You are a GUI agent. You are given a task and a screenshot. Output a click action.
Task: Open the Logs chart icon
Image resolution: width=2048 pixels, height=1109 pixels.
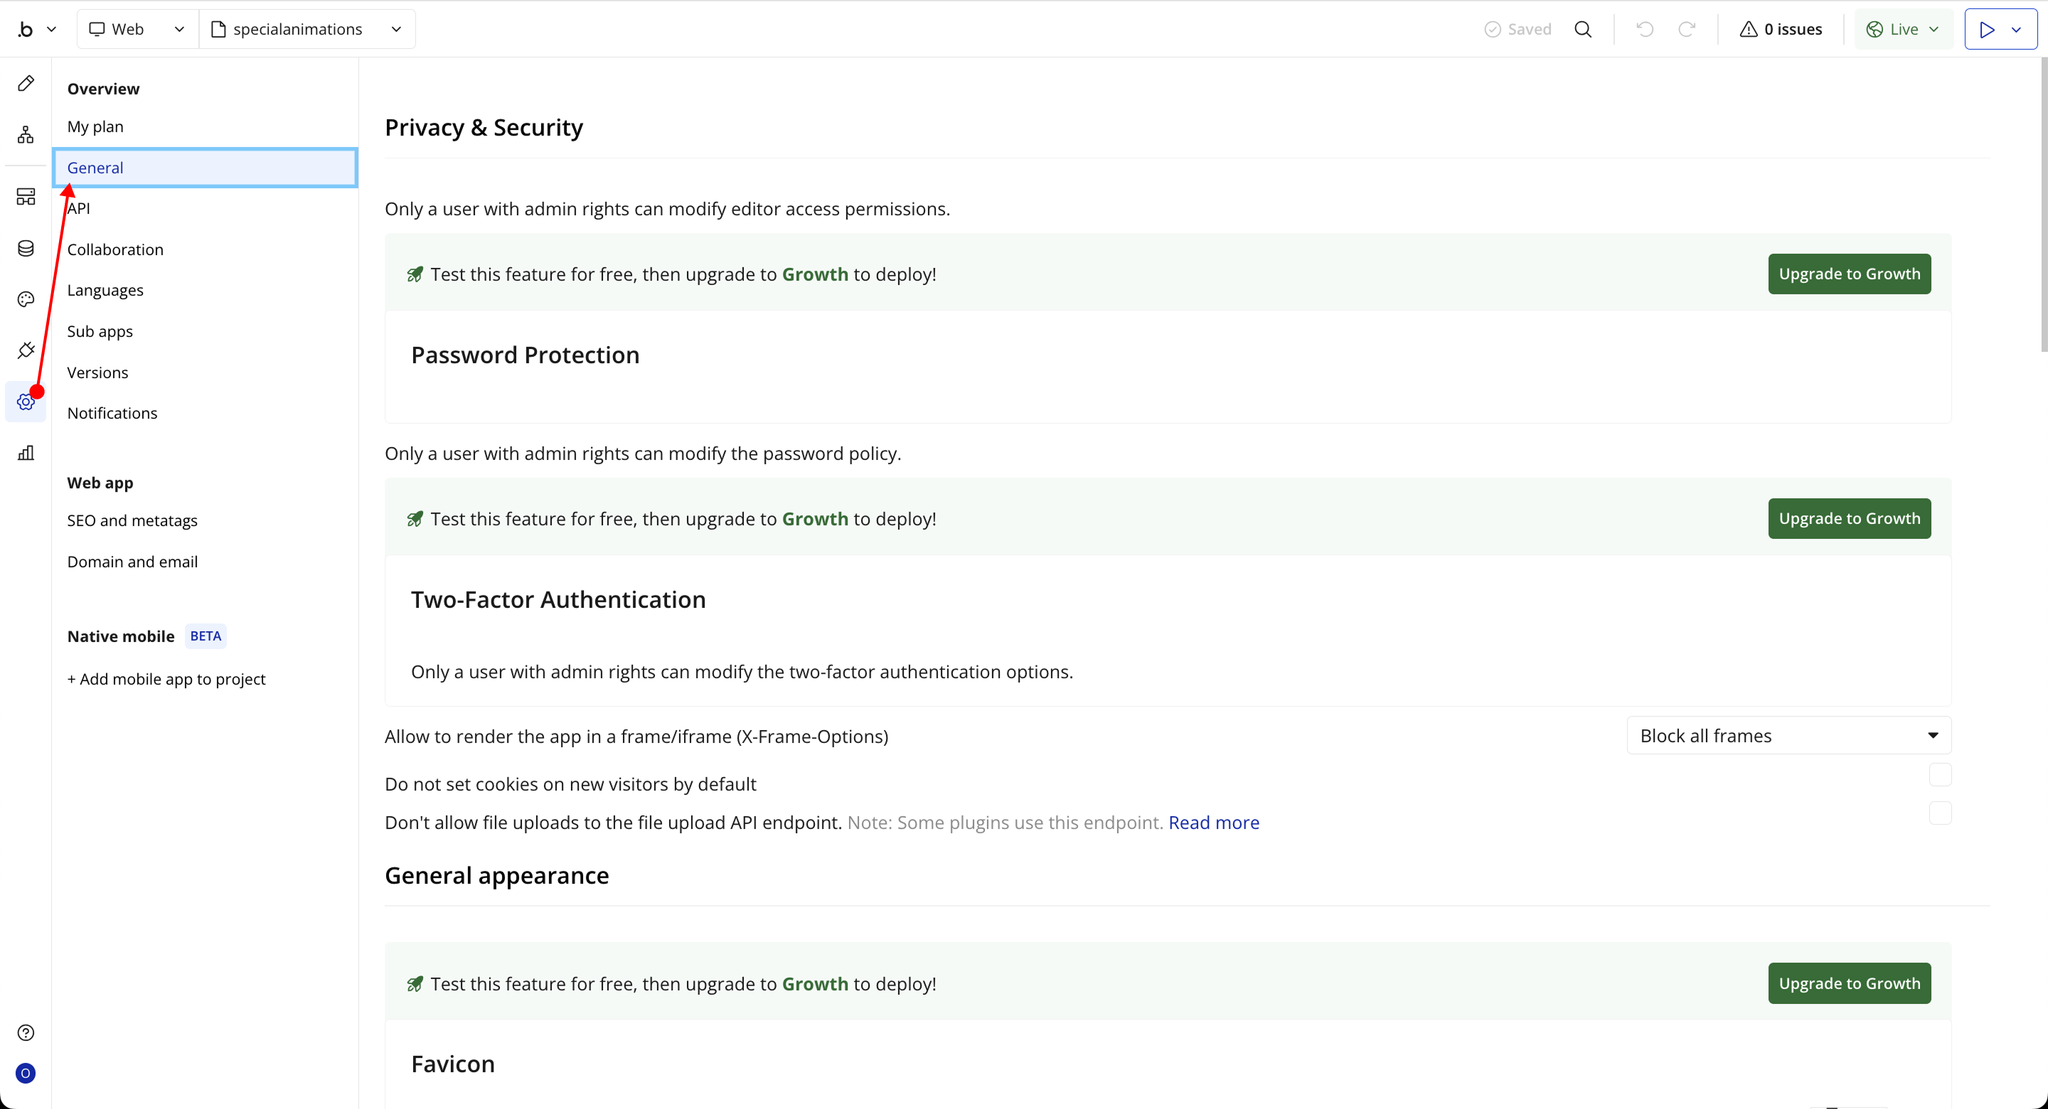click(x=26, y=454)
